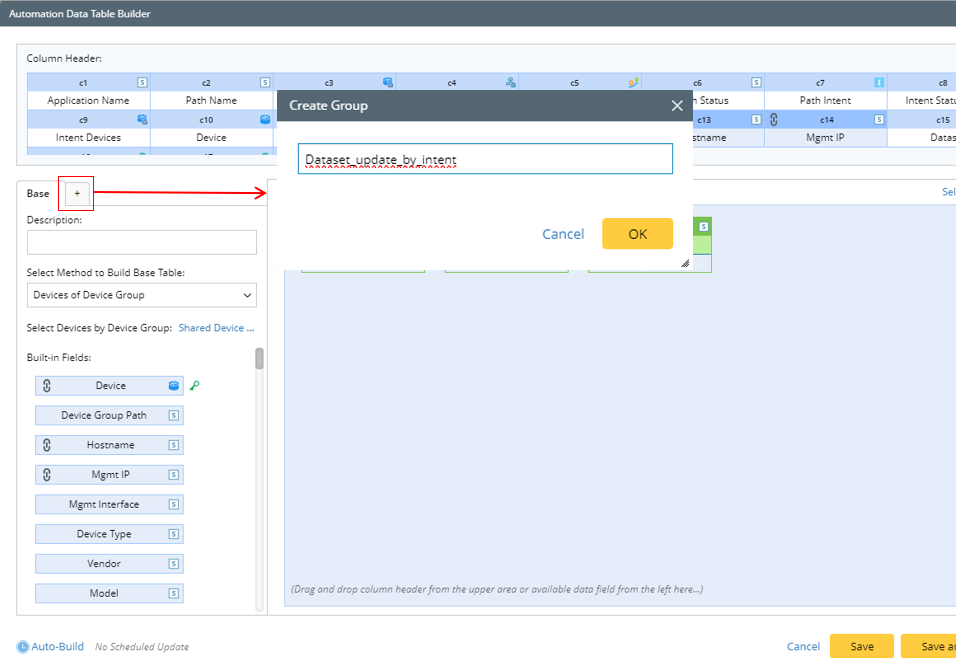
Task: Cancel the Create Group dialog
Action: pos(563,234)
